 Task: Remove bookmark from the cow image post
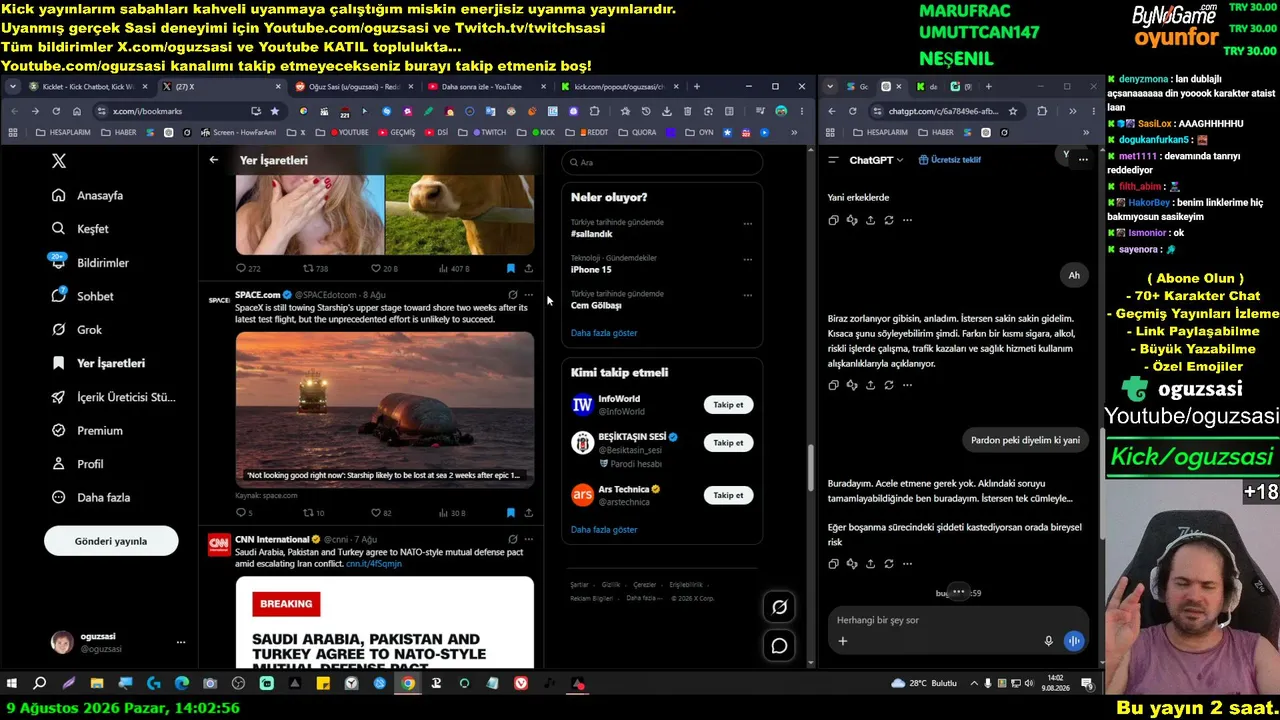510,268
